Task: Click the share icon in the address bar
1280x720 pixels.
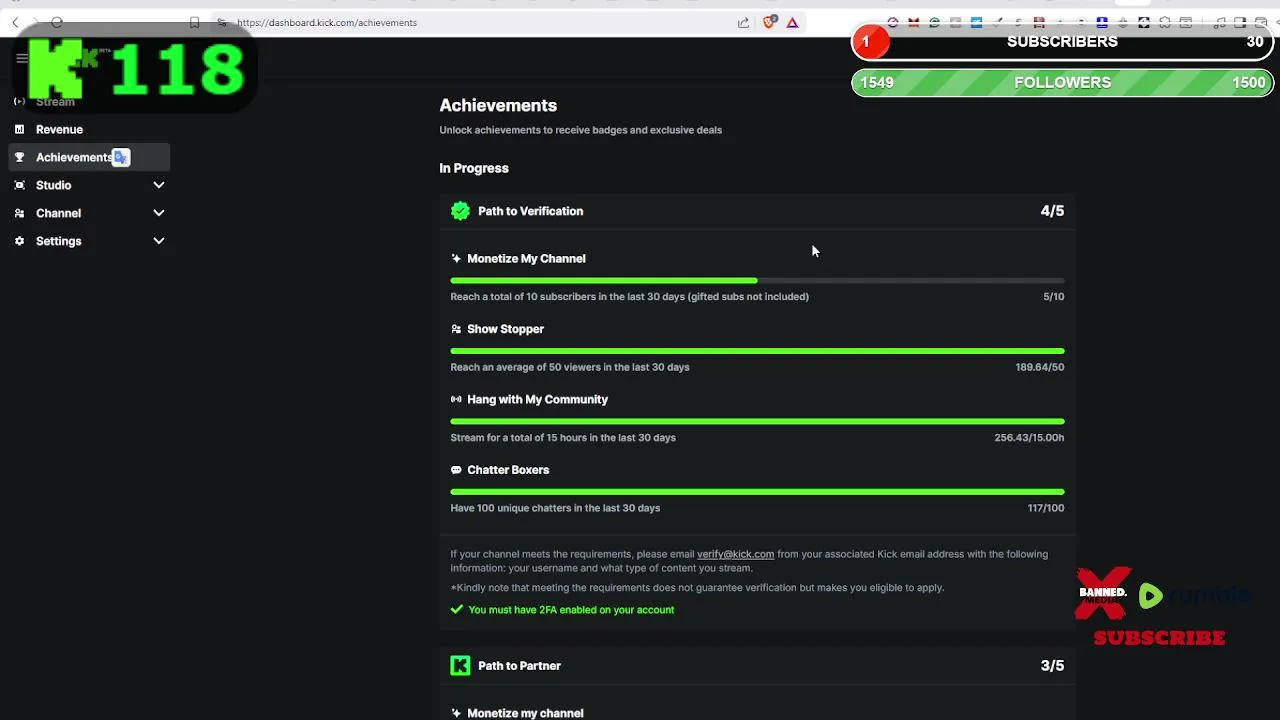Action: click(743, 22)
